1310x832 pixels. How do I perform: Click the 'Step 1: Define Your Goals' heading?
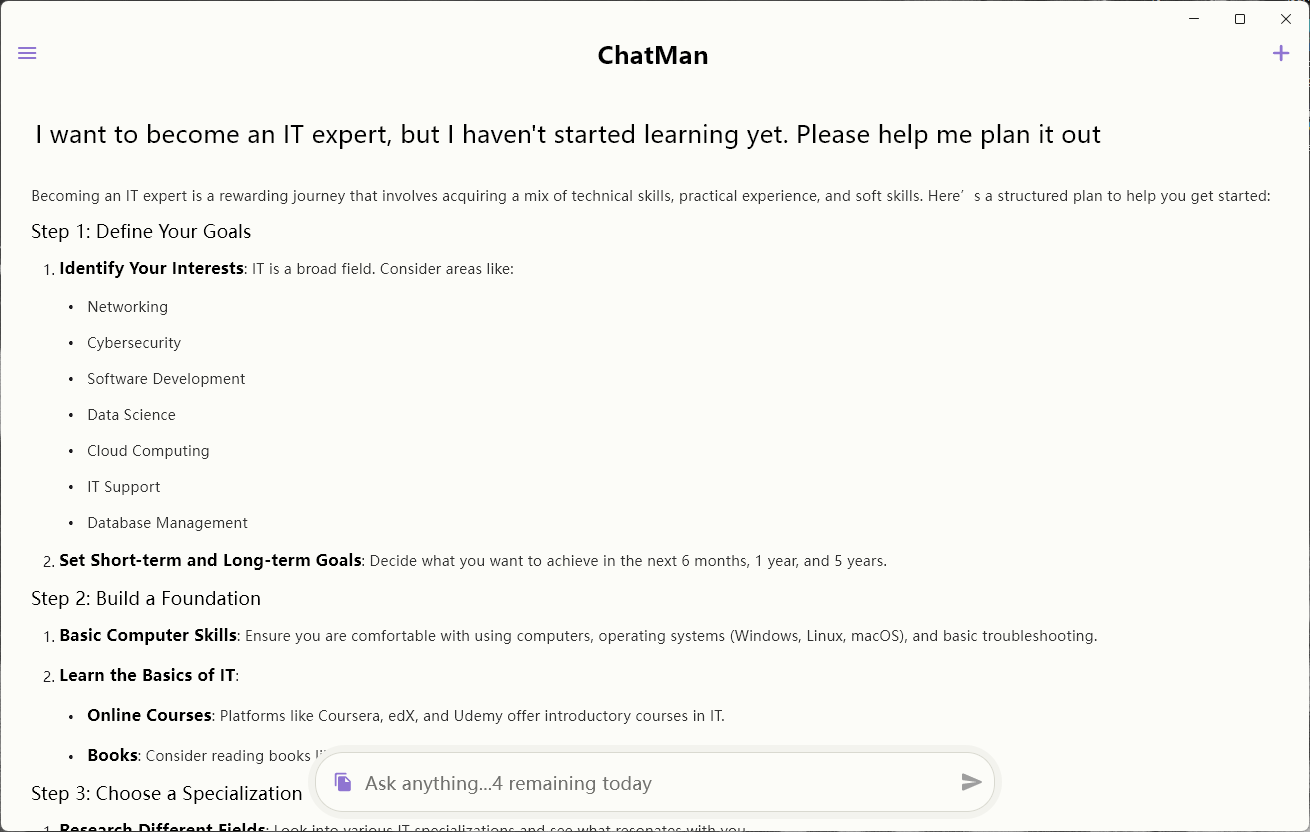[x=141, y=232]
